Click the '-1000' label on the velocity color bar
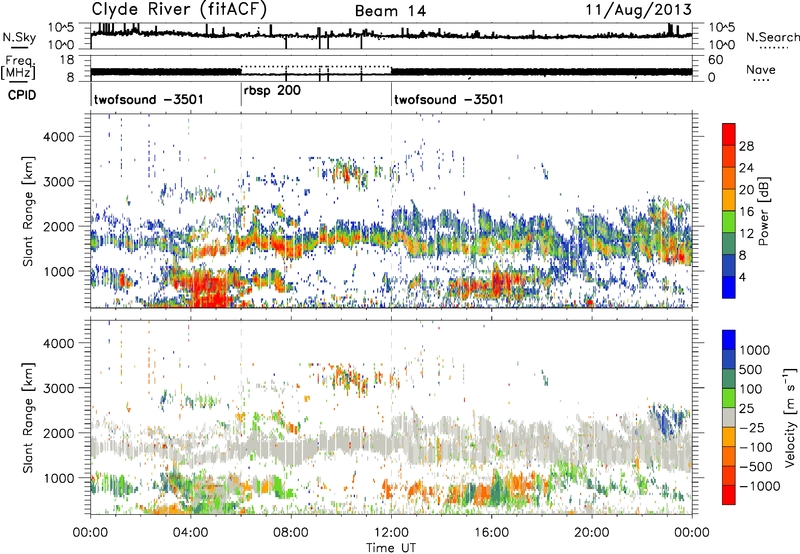This screenshot has height=554, width=800. [x=759, y=486]
